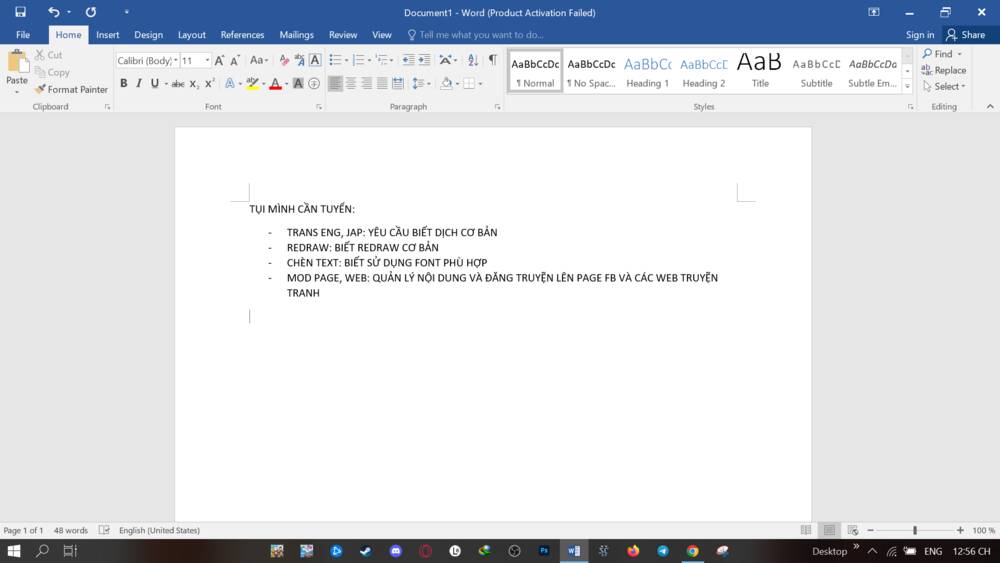The width and height of the screenshot is (1000, 563).
Task: Click the zoom slider in status bar
Action: pyautogui.click(x=914, y=530)
